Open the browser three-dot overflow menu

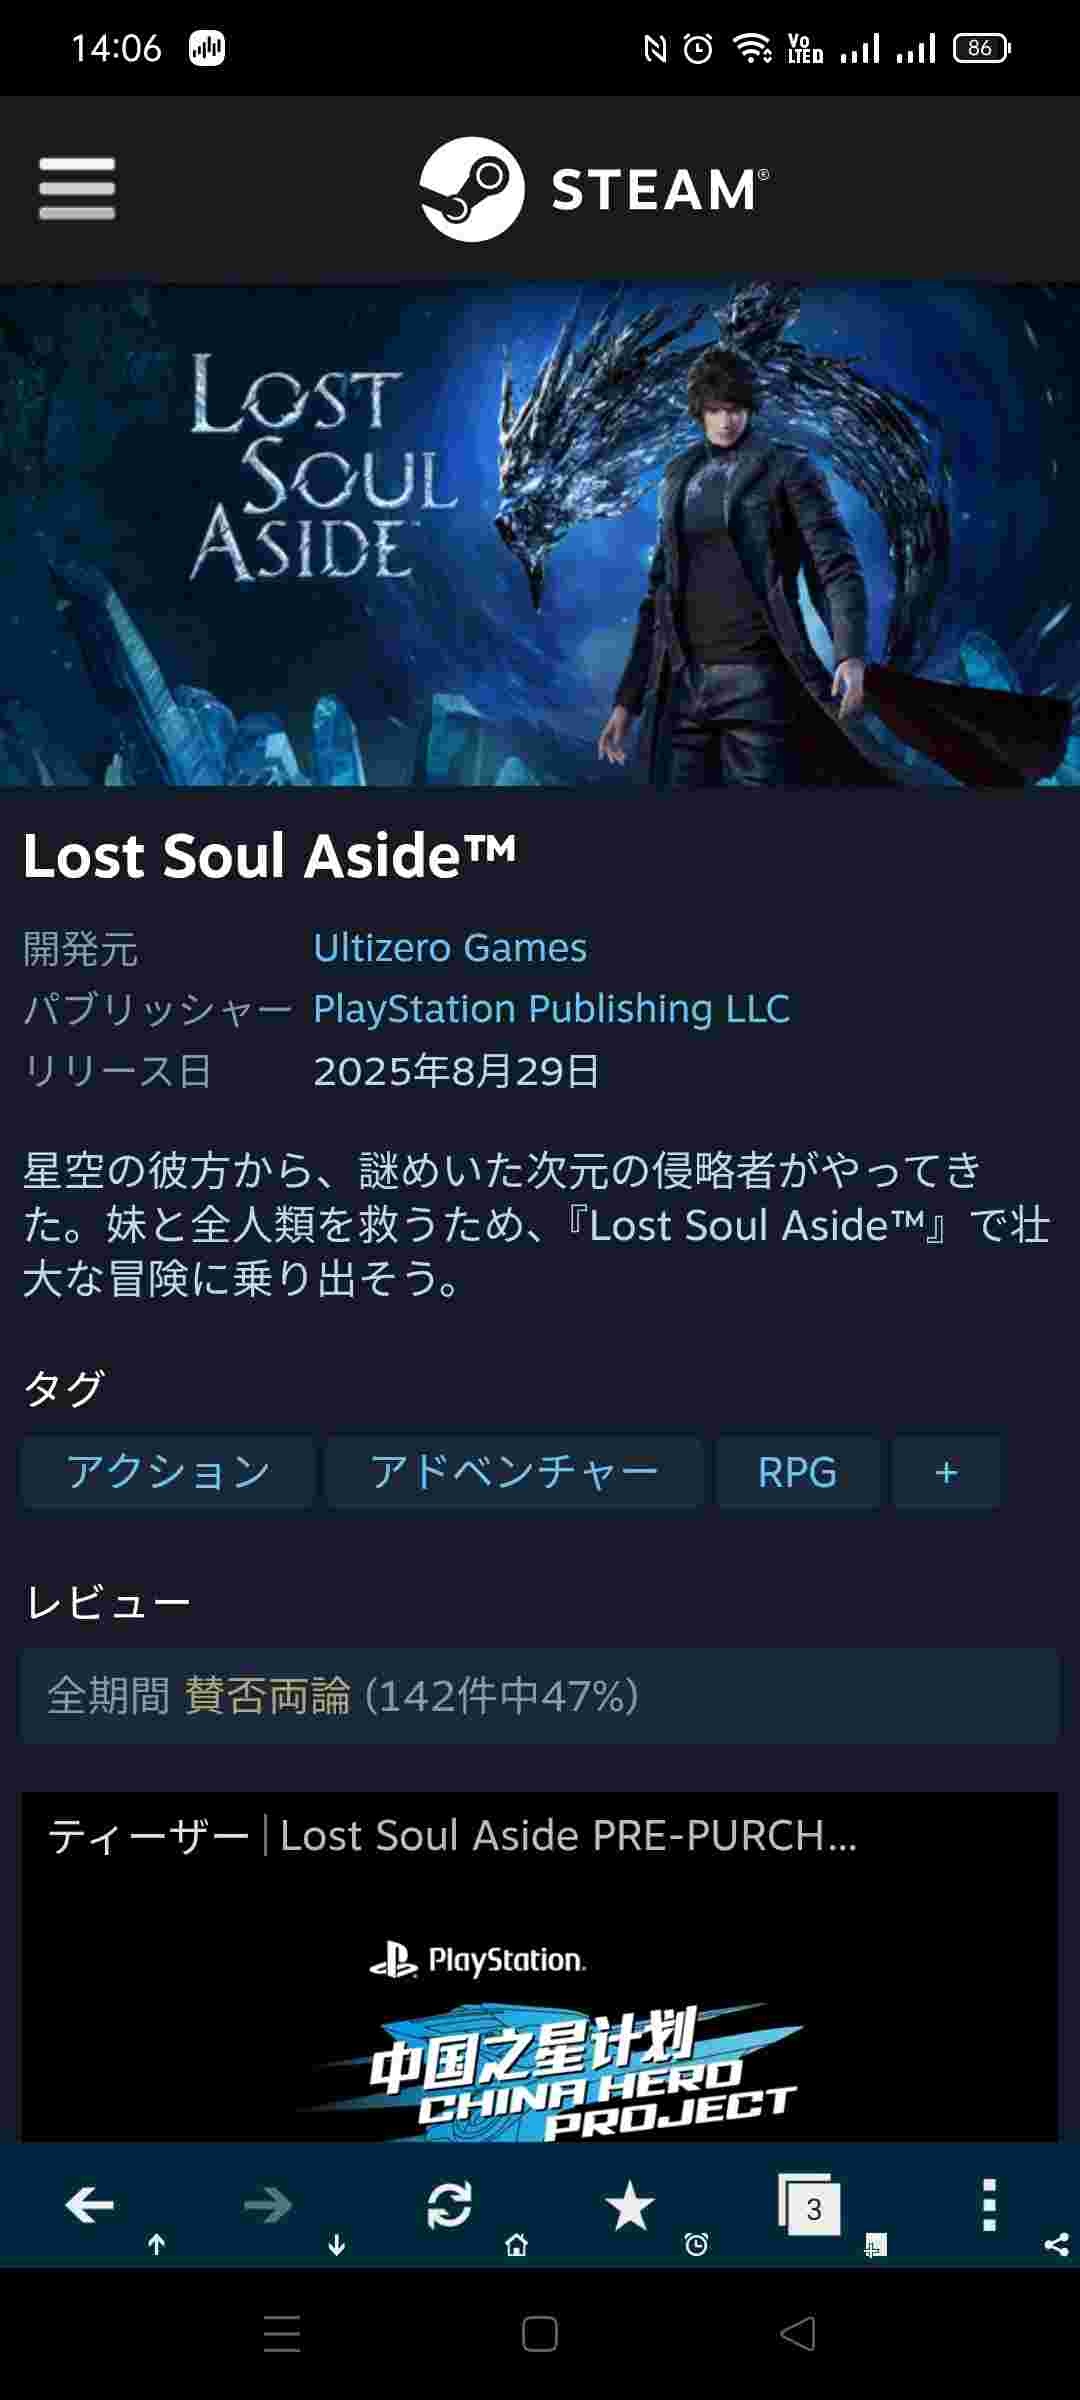(989, 2205)
